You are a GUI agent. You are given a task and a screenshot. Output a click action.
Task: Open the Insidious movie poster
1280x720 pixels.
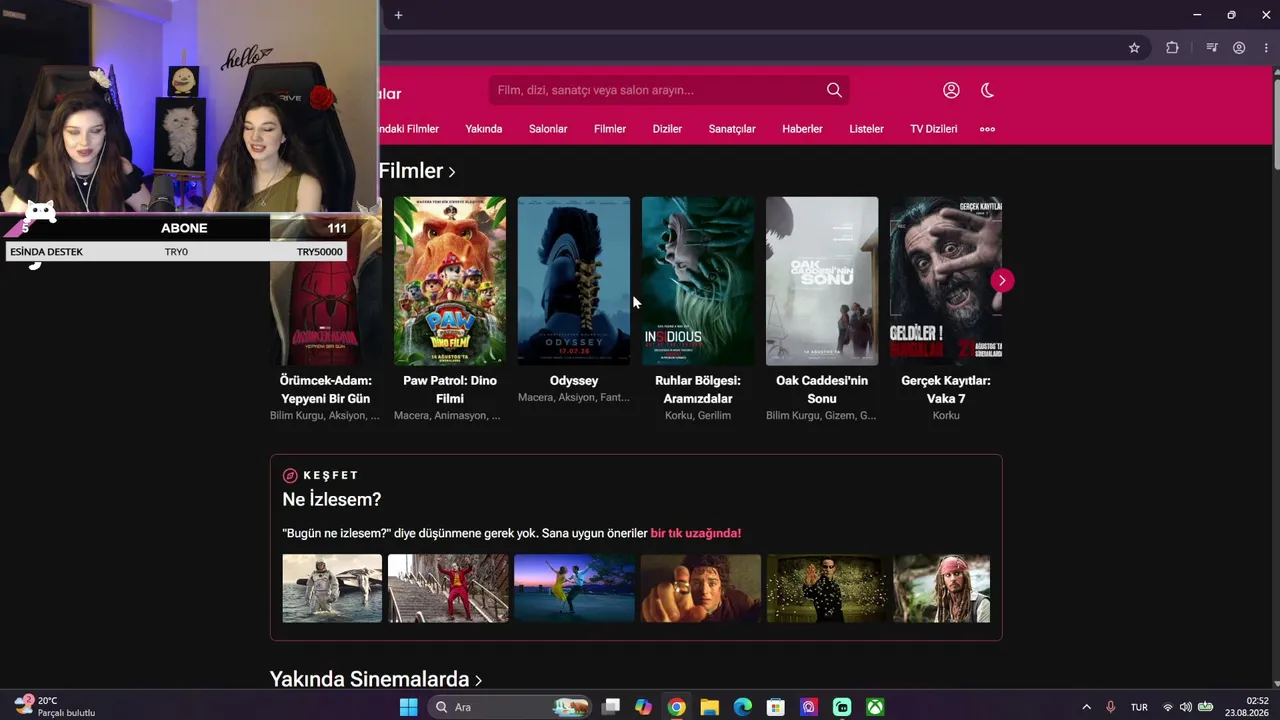698,281
